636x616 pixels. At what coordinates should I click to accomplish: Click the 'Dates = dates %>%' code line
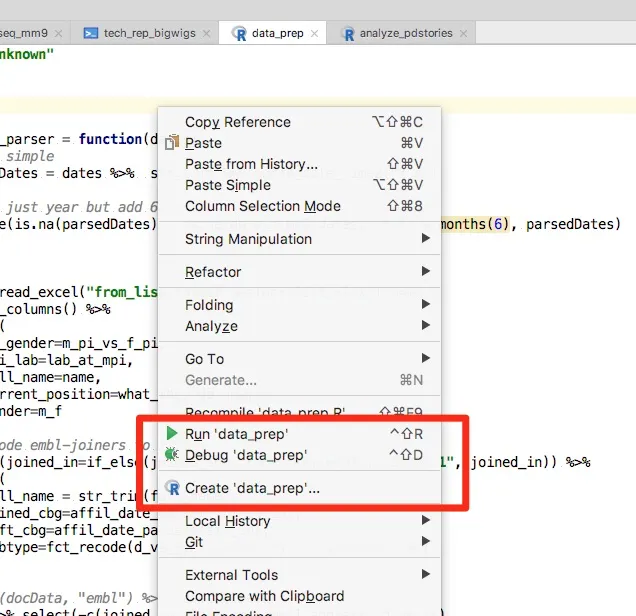tap(67, 173)
